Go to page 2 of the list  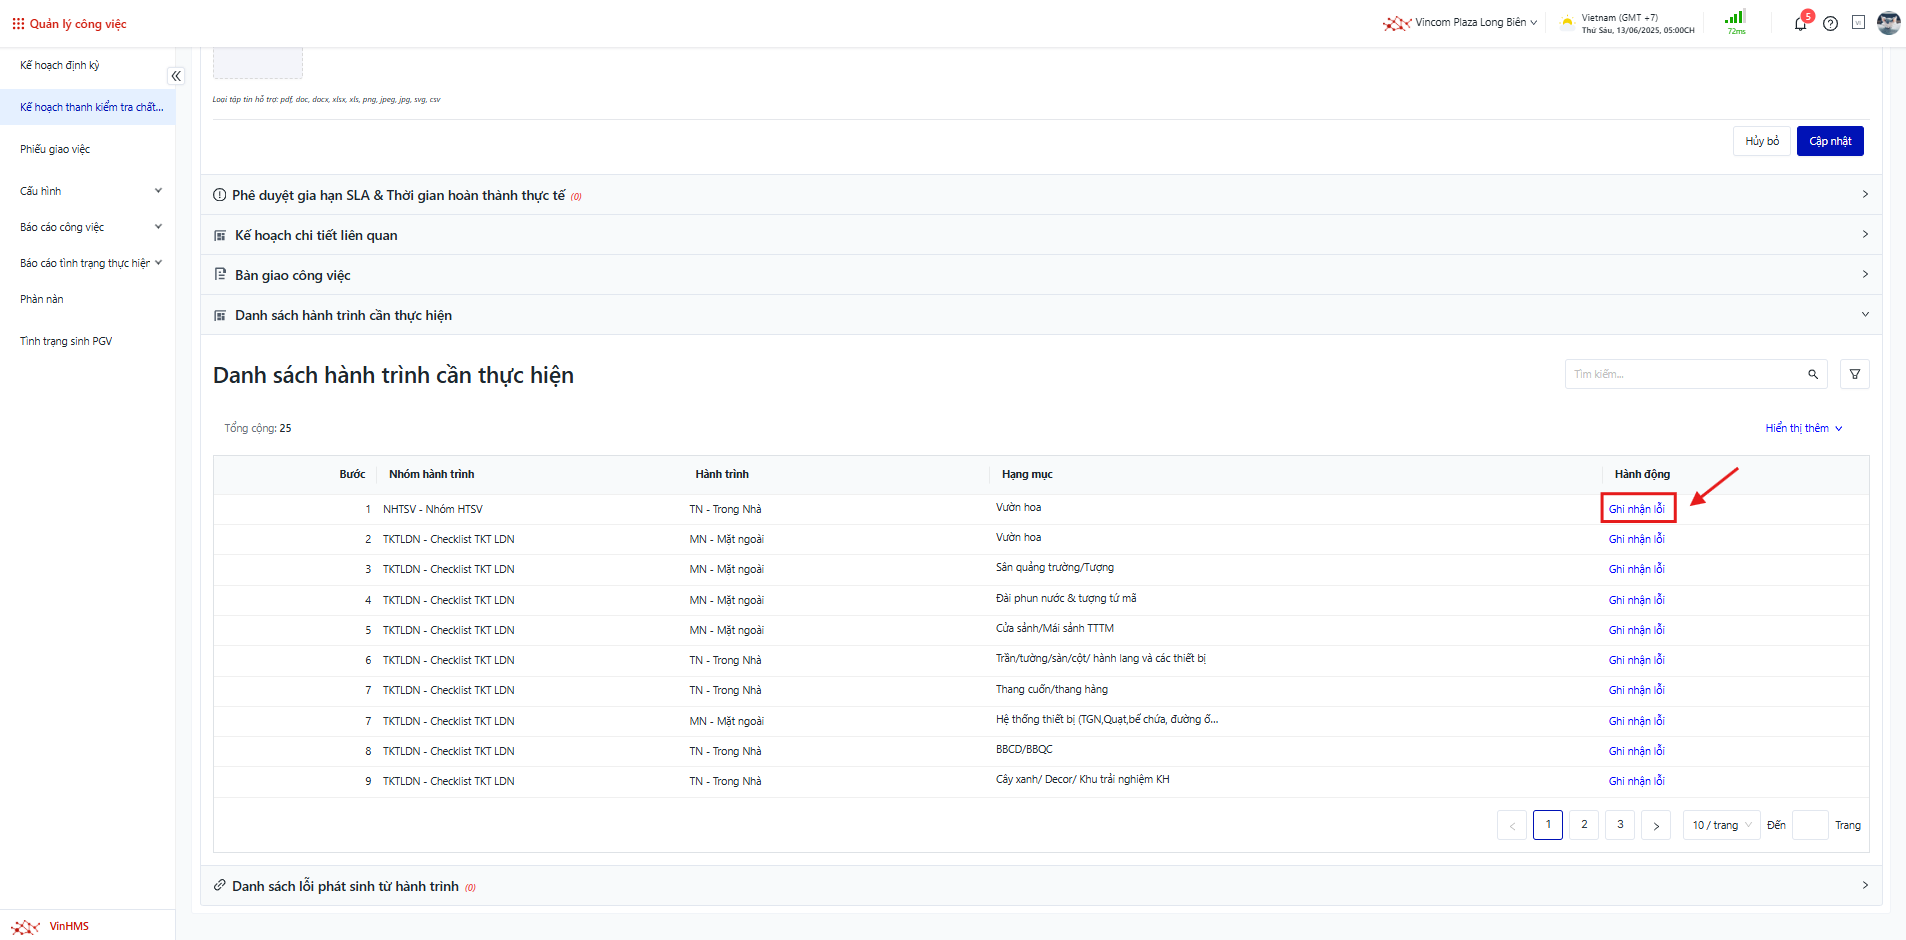(1584, 825)
